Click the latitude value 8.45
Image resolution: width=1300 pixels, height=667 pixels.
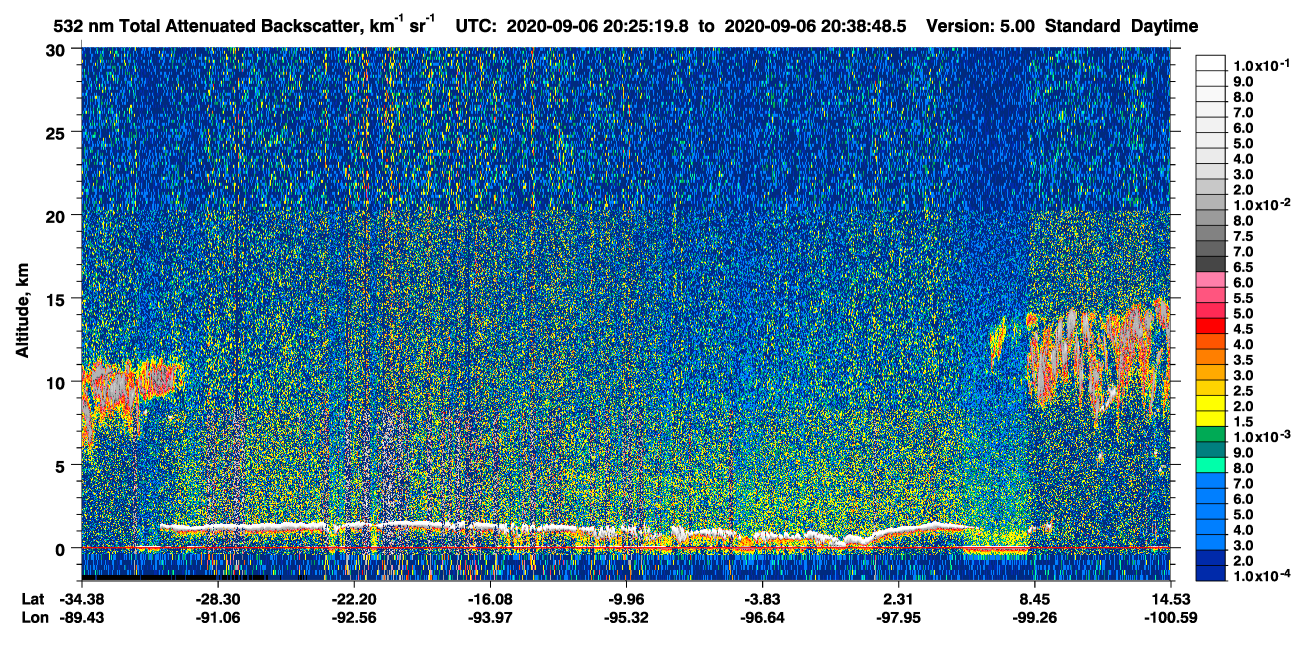coord(1035,598)
